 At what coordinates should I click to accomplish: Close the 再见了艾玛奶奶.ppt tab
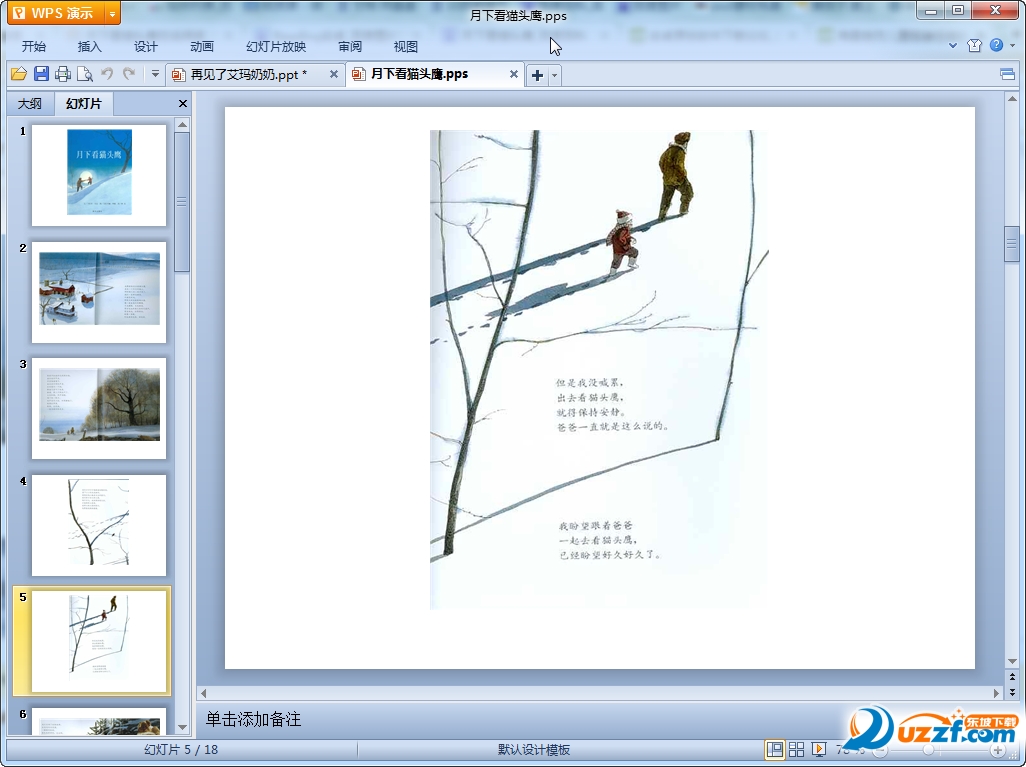334,74
